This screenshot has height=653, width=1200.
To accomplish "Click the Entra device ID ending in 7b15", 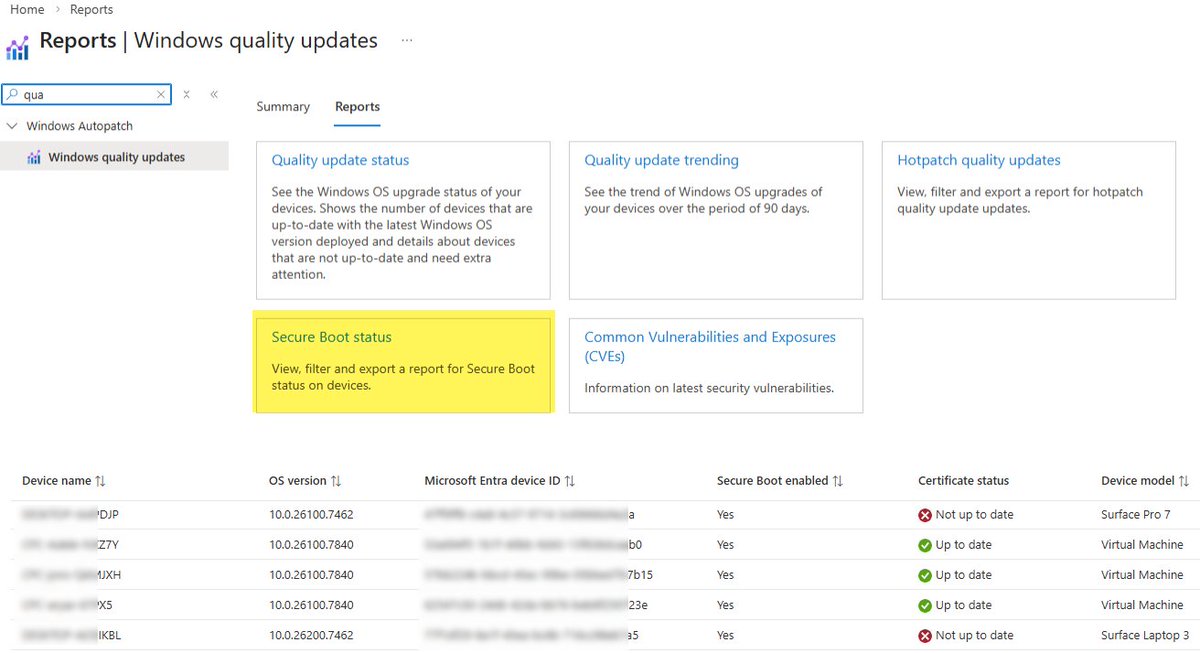I will (538, 575).
